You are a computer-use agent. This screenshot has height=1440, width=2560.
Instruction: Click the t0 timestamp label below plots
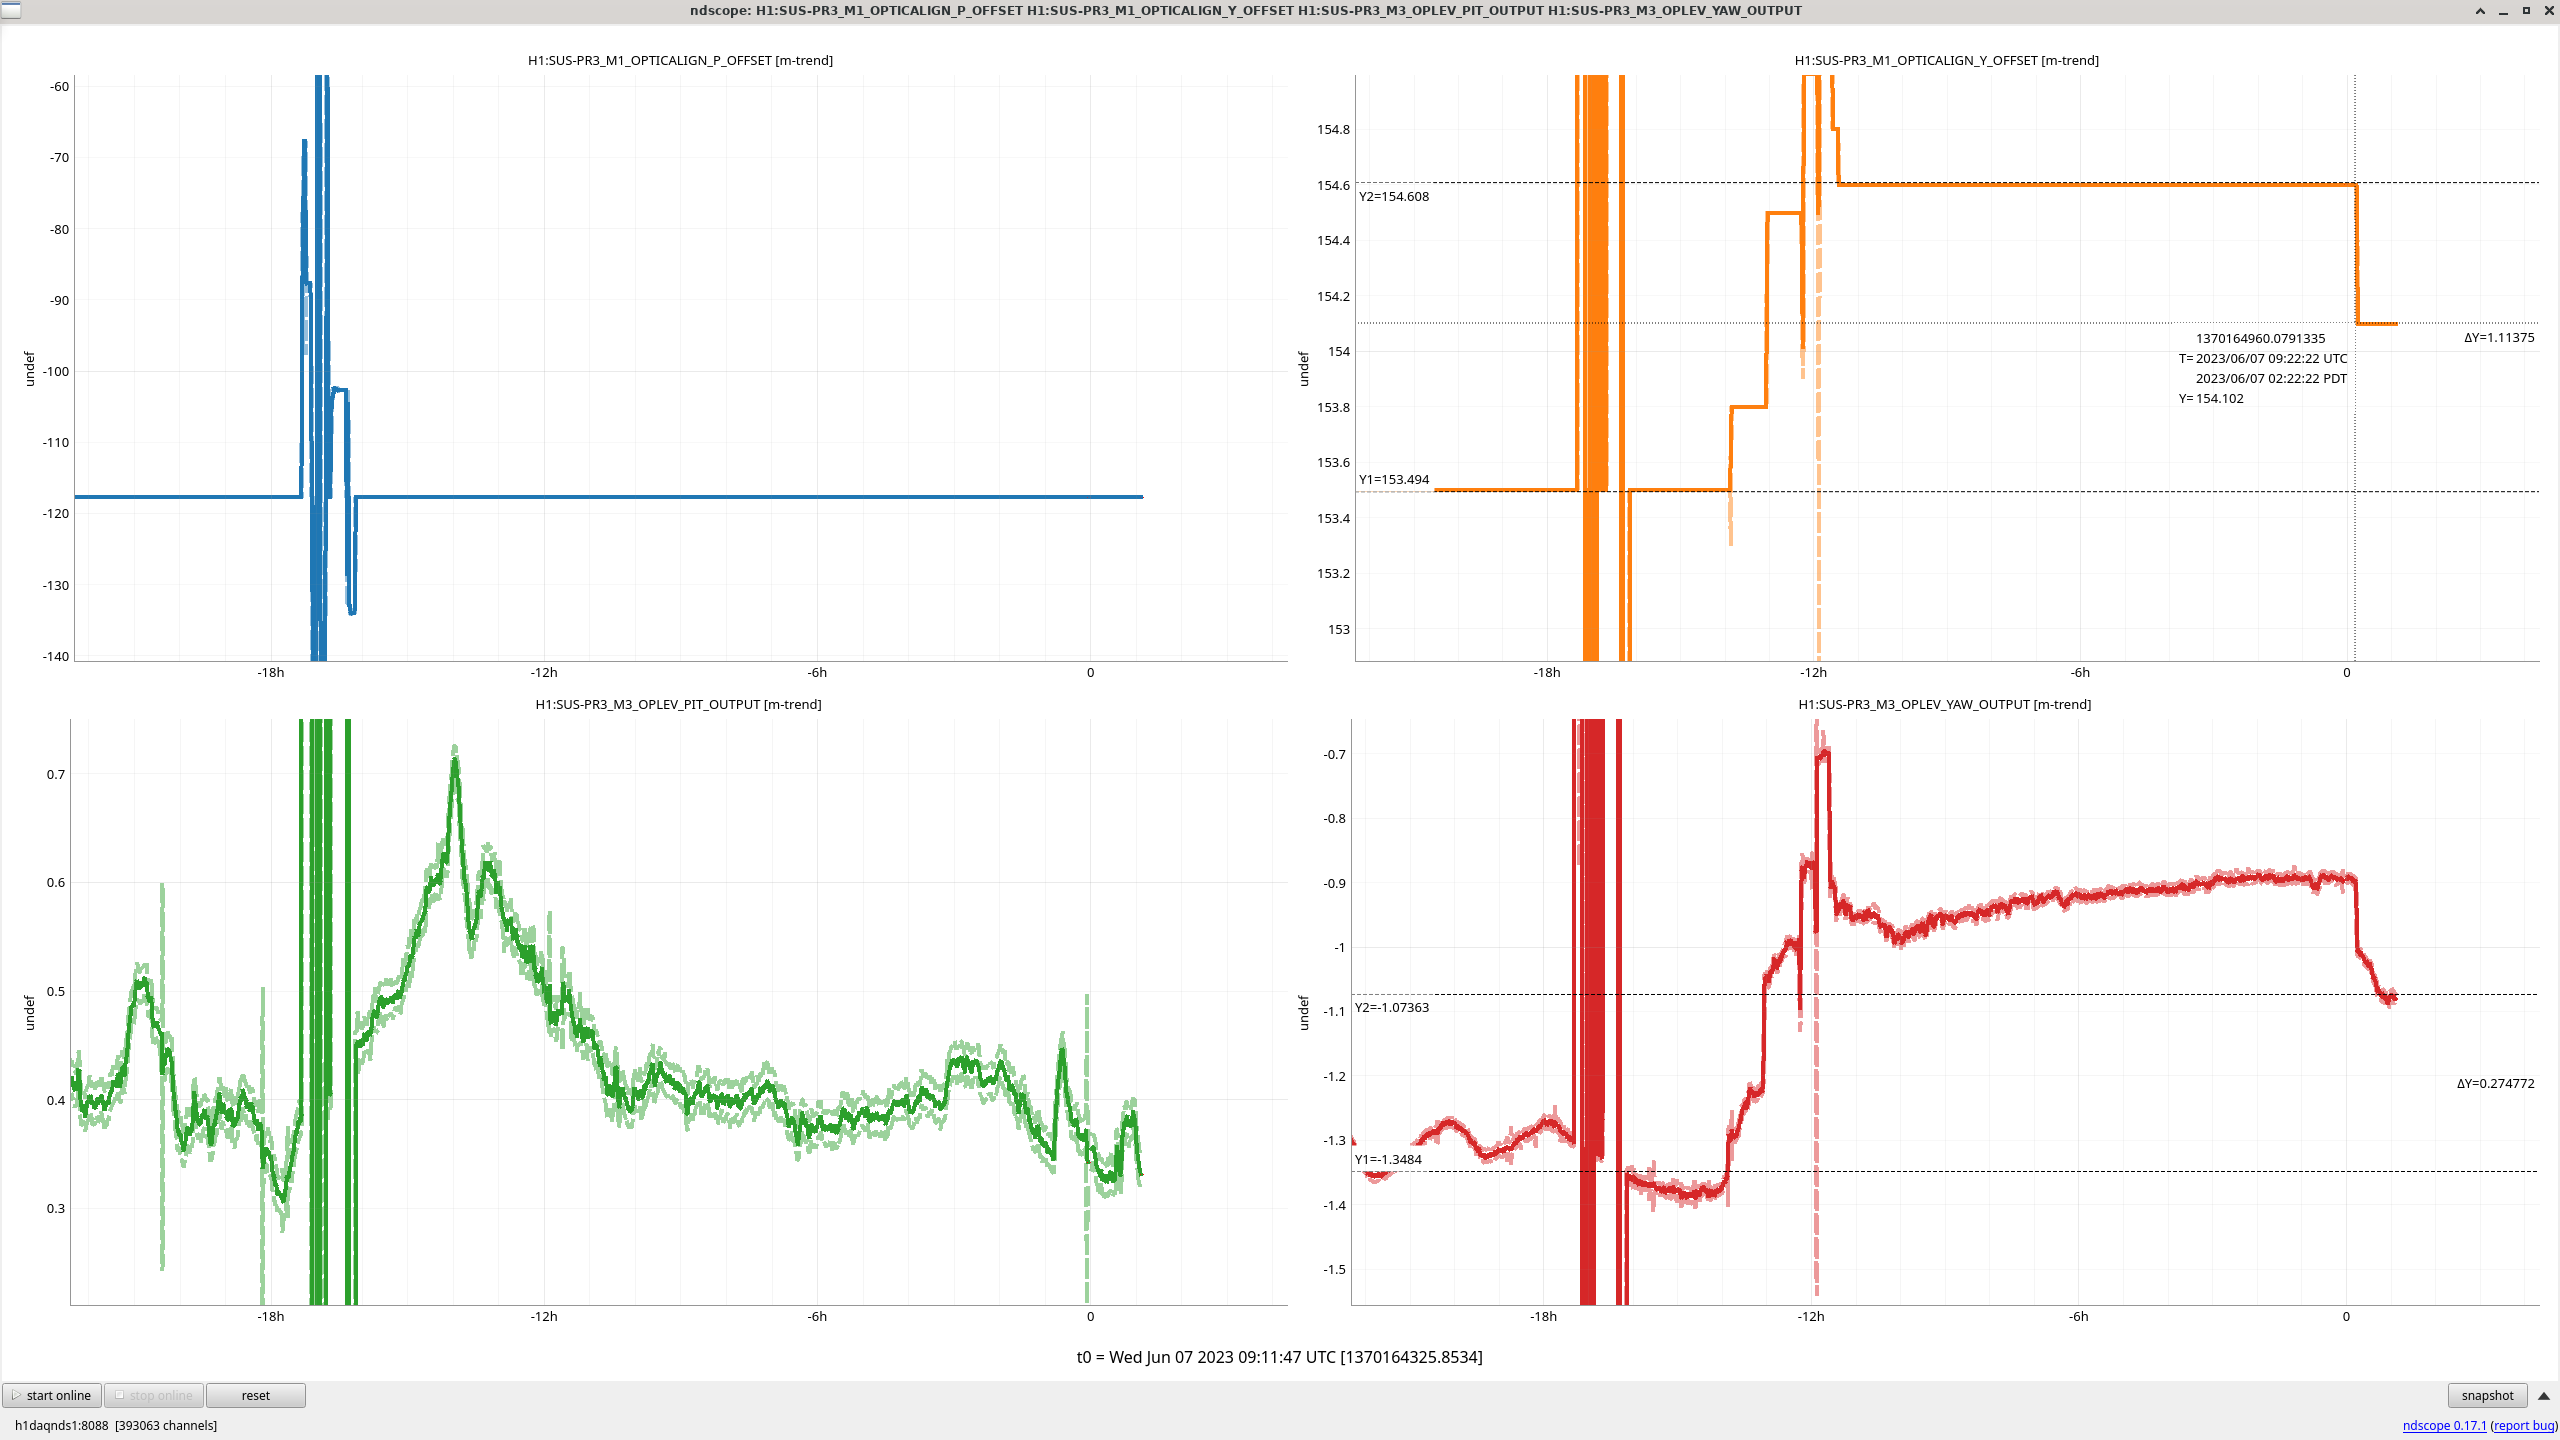point(1279,1357)
